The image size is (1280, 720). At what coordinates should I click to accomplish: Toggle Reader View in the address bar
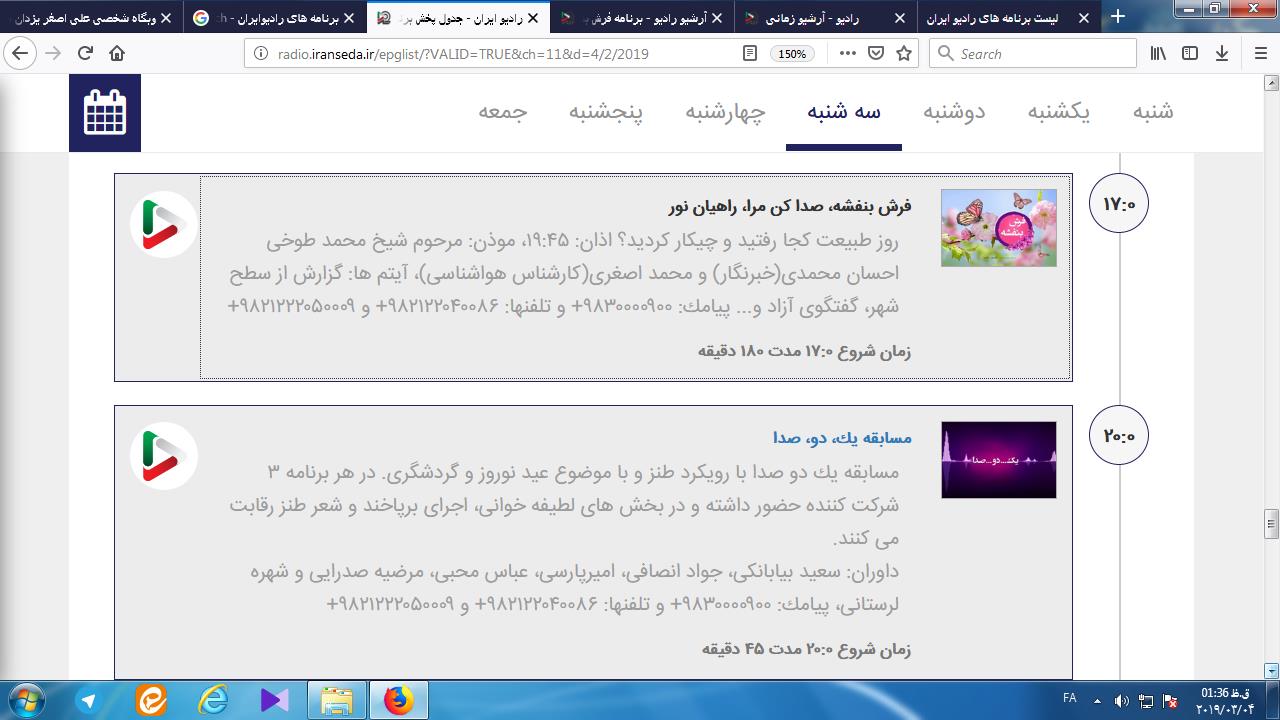click(750, 54)
